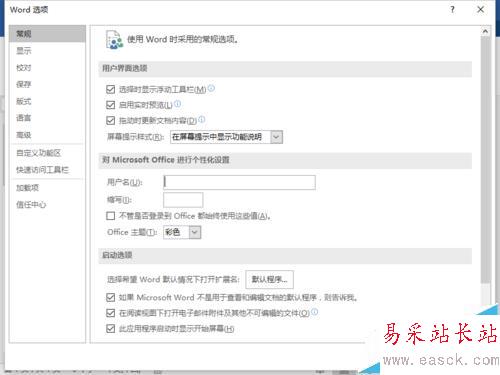Click the 缩写 initials field
This screenshot has width=500, height=375.
(183, 200)
